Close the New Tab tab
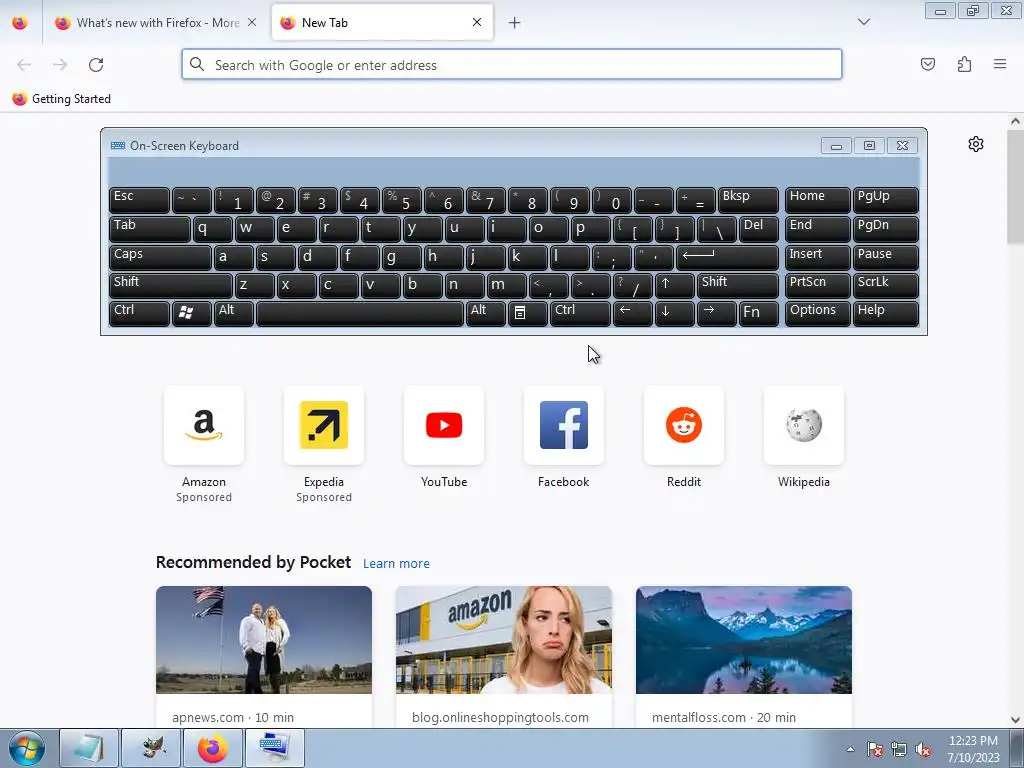This screenshot has height=768, width=1024. [x=477, y=22]
